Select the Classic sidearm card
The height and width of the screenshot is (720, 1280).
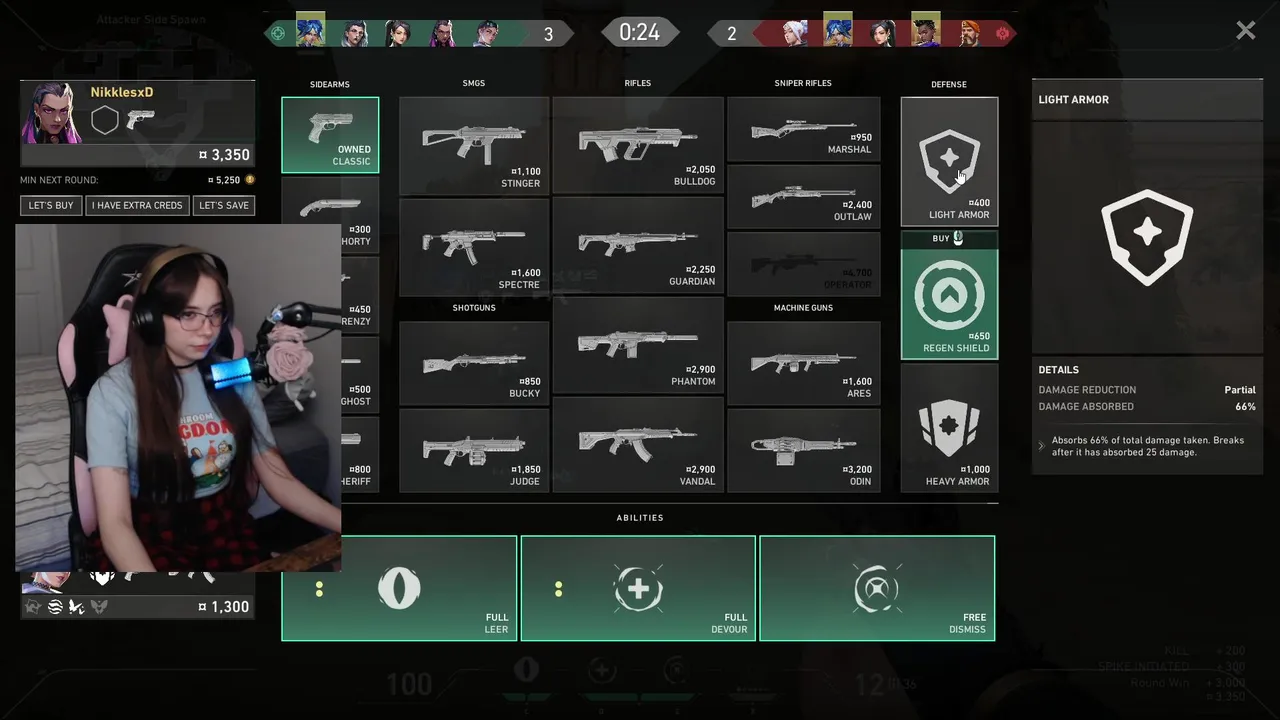tap(330, 135)
